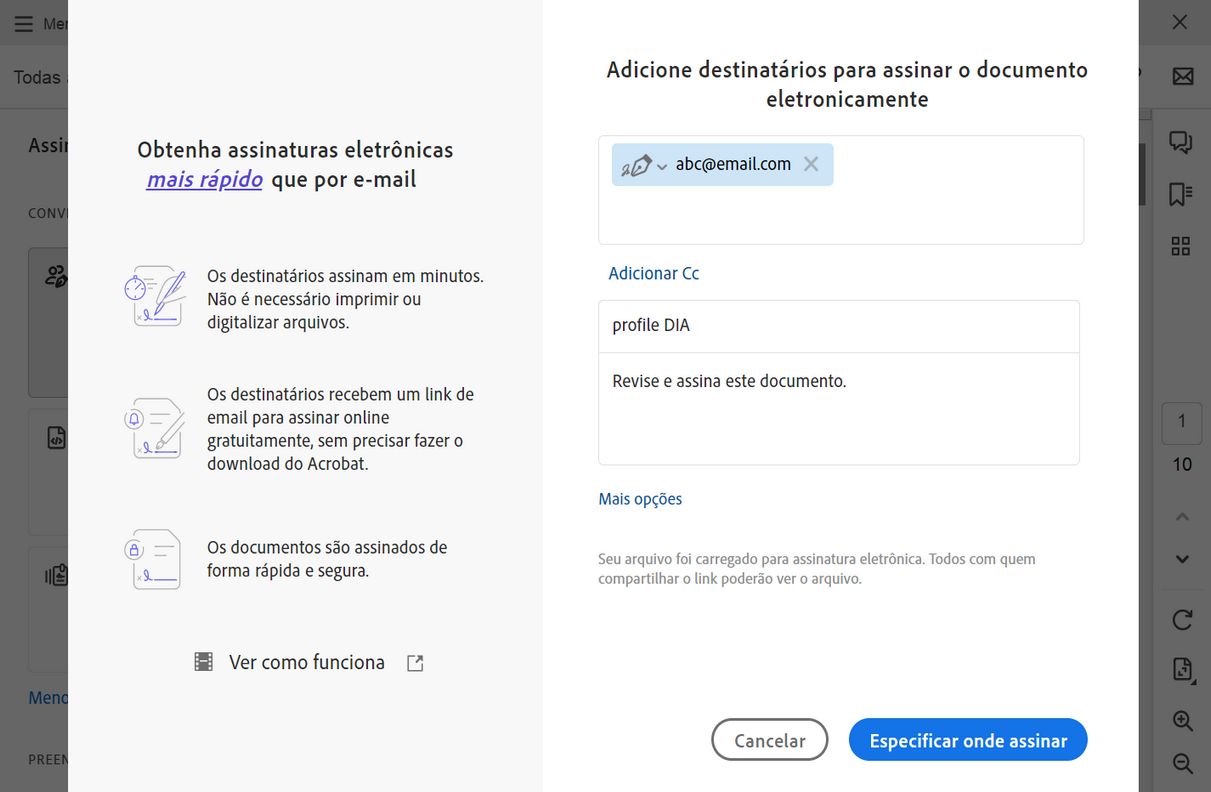Go to next page with down chevron

(x=1182, y=559)
